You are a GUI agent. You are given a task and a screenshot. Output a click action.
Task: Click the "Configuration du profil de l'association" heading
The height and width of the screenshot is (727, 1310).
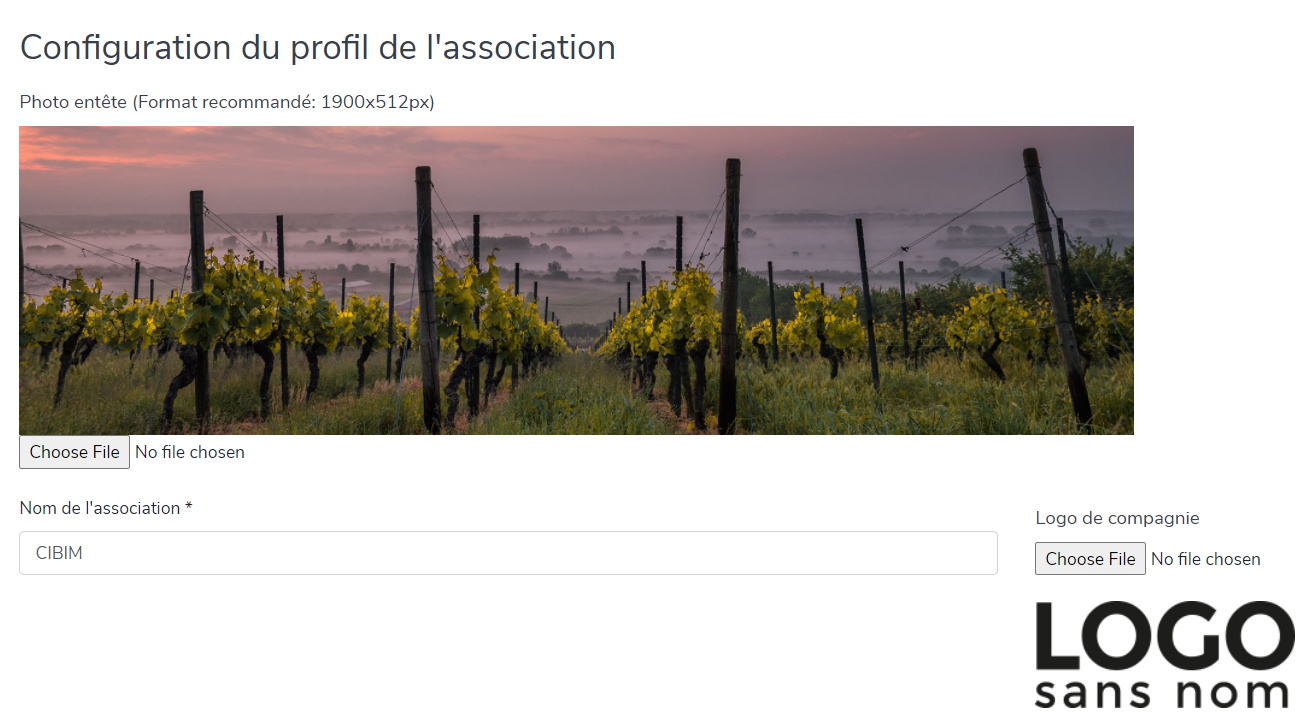pos(318,47)
